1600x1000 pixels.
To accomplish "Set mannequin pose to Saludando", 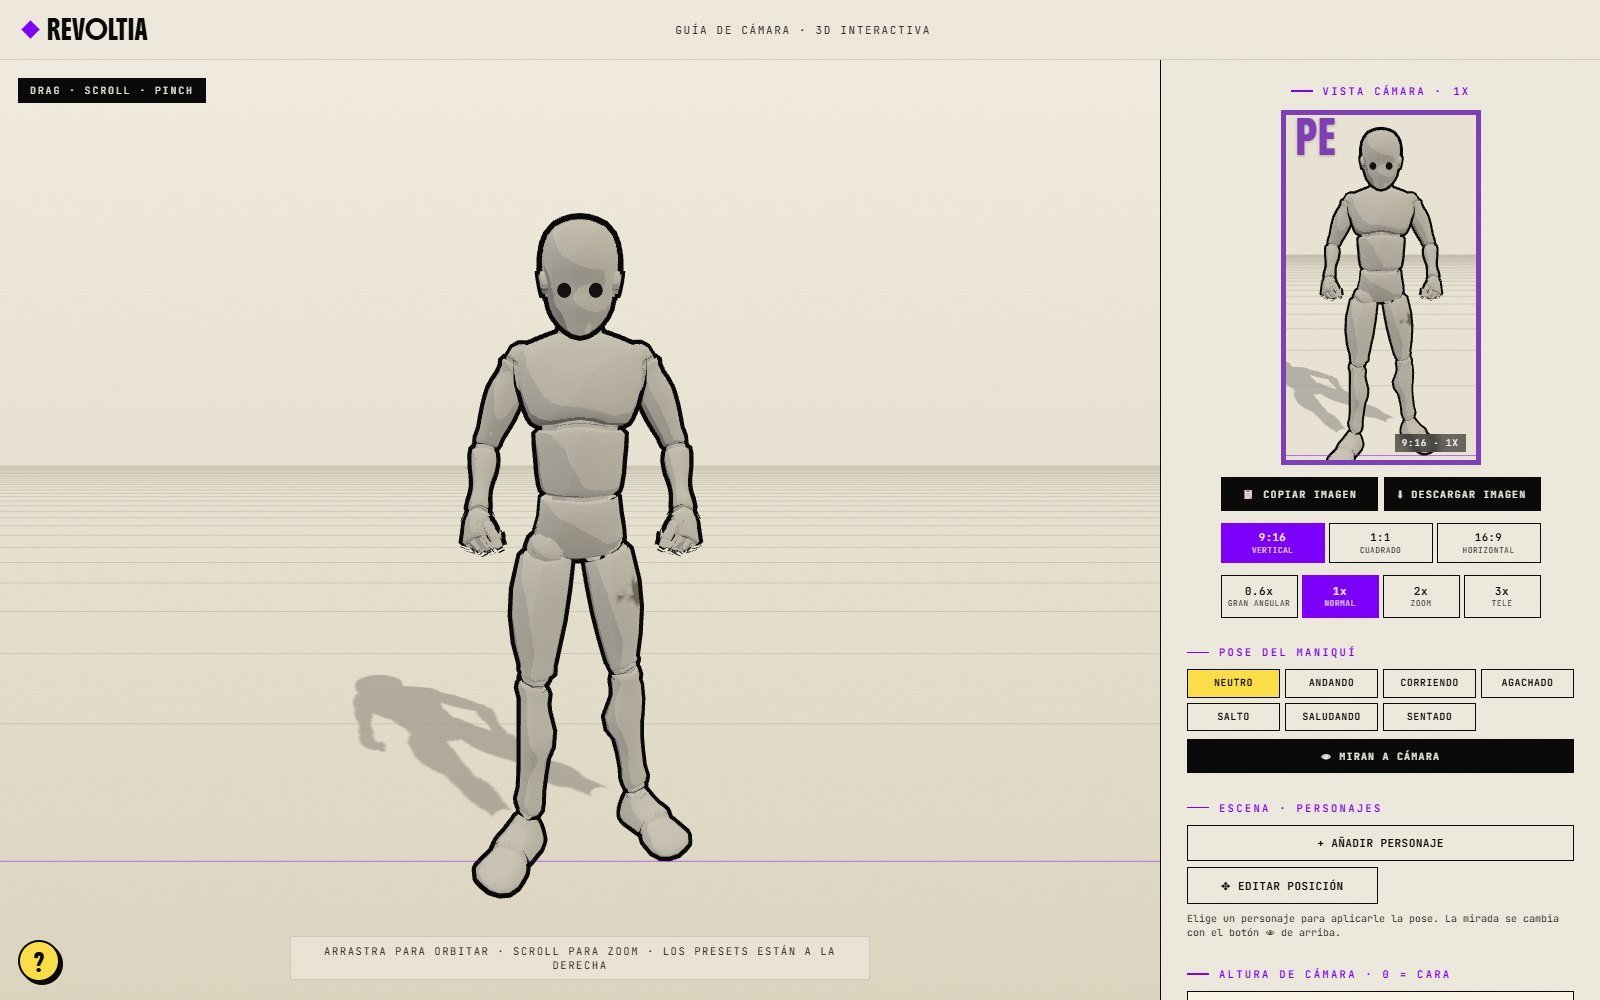I will tap(1331, 717).
